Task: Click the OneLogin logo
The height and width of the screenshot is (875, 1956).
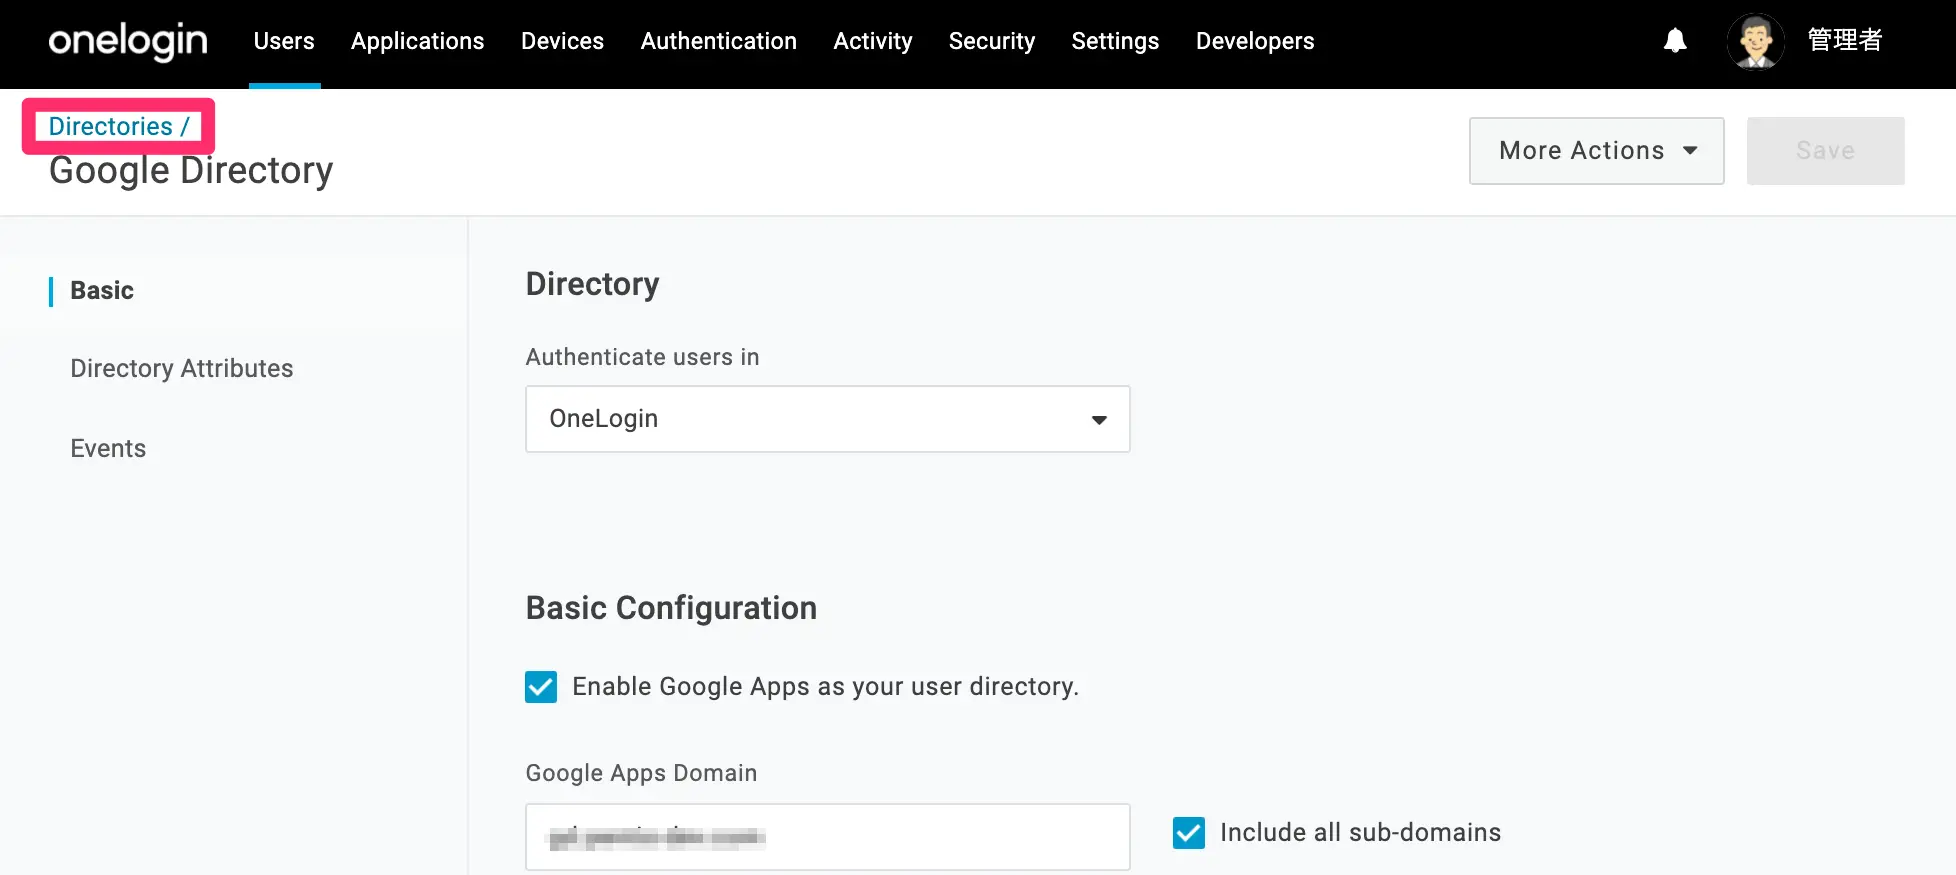Action: coord(128,41)
